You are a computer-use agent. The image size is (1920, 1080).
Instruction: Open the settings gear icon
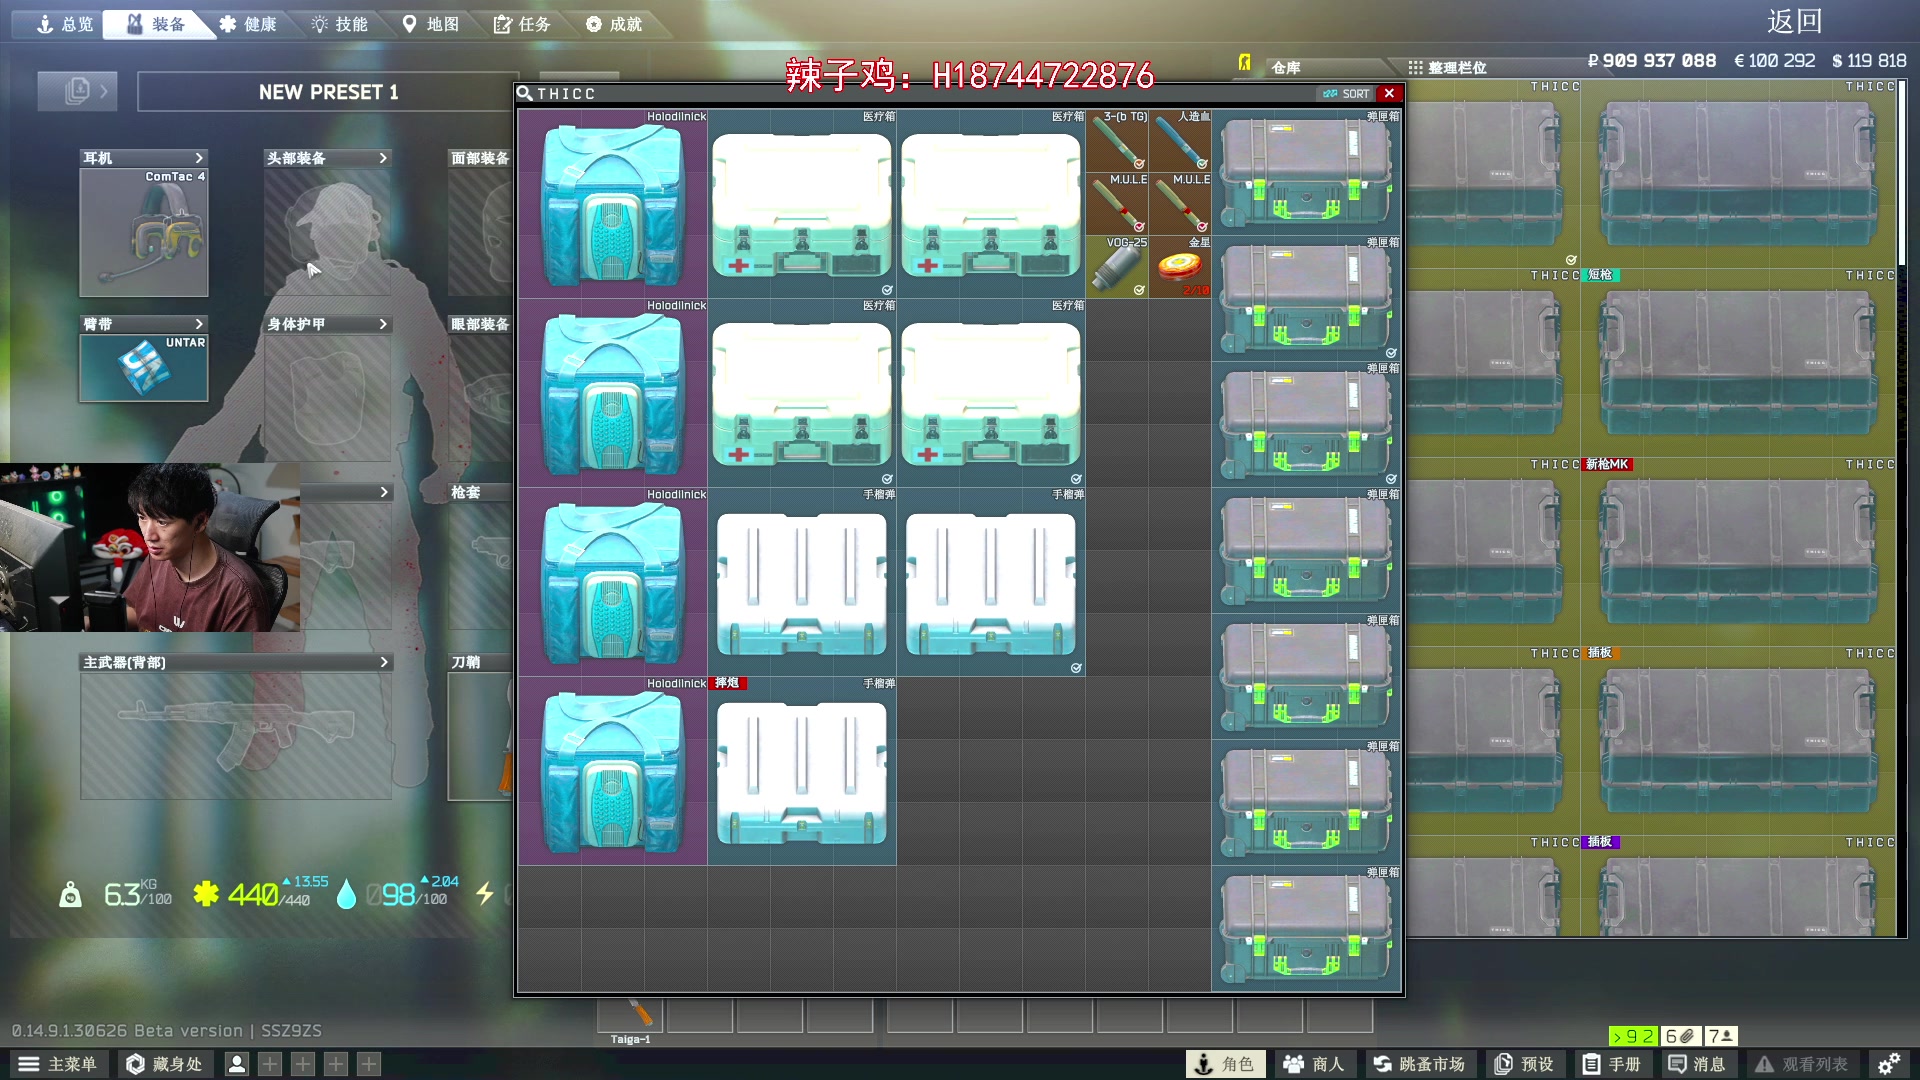[x=1888, y=1064]
